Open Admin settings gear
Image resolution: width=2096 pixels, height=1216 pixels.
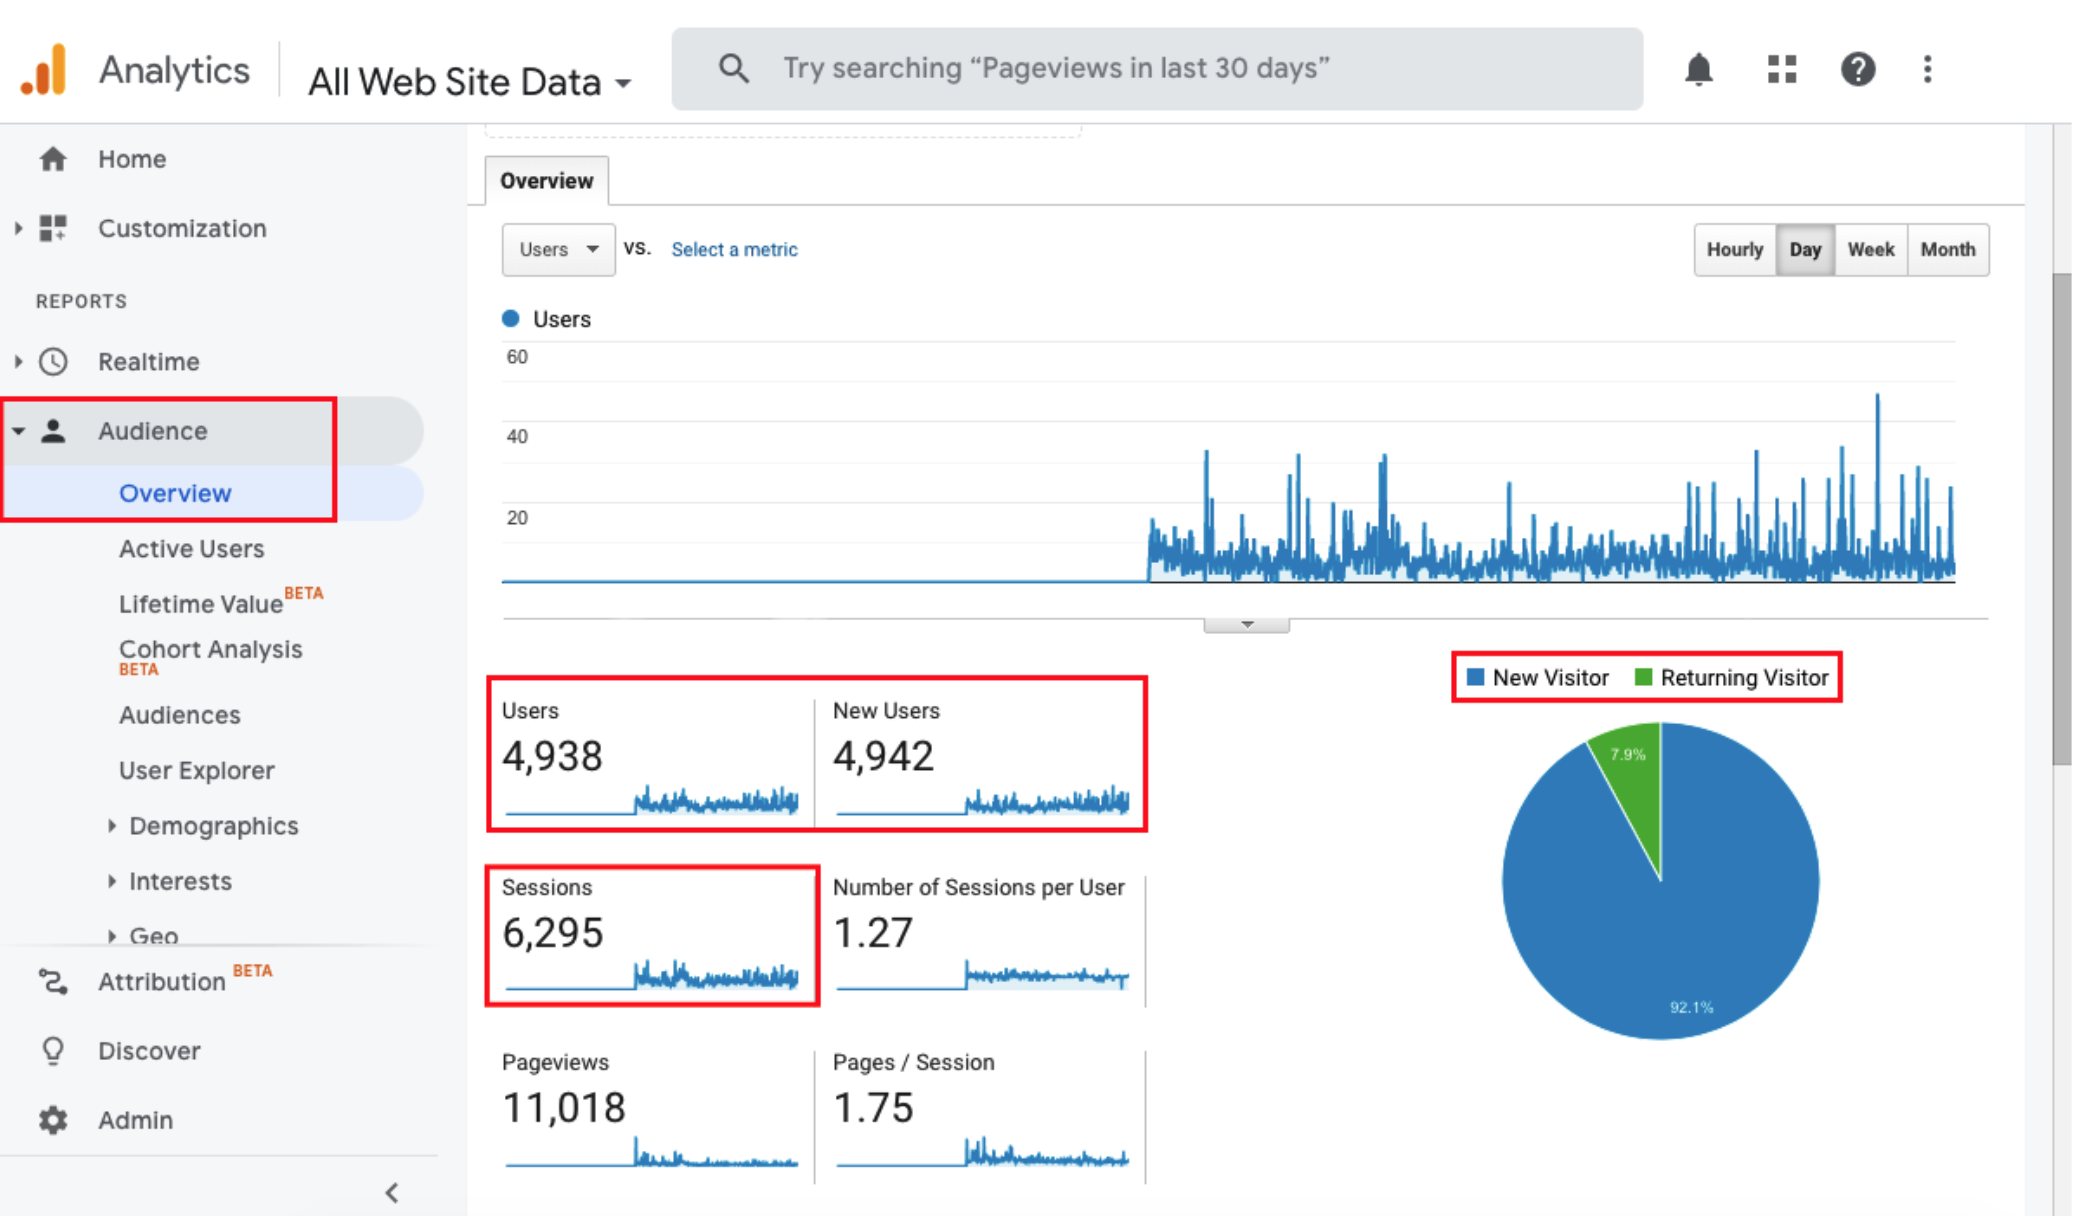(x=52, y=1119)
